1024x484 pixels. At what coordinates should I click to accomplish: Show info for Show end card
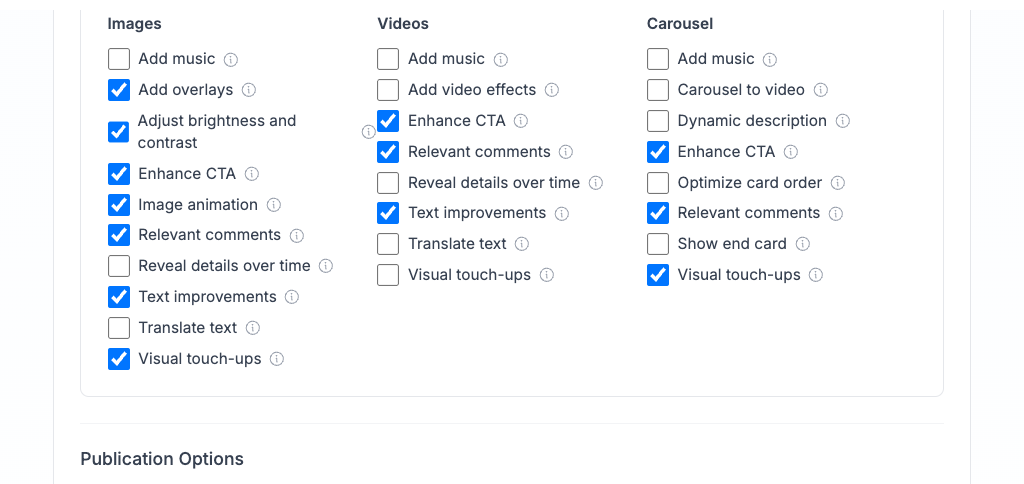click(x=803, y=244)
